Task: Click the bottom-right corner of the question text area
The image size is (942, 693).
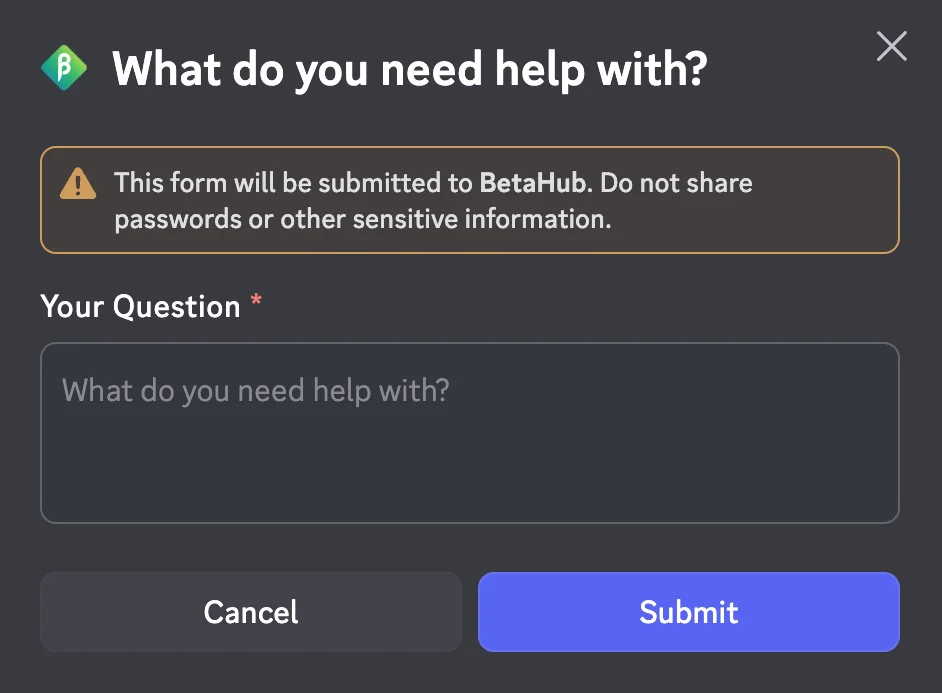Action: [x=888, y=512]
